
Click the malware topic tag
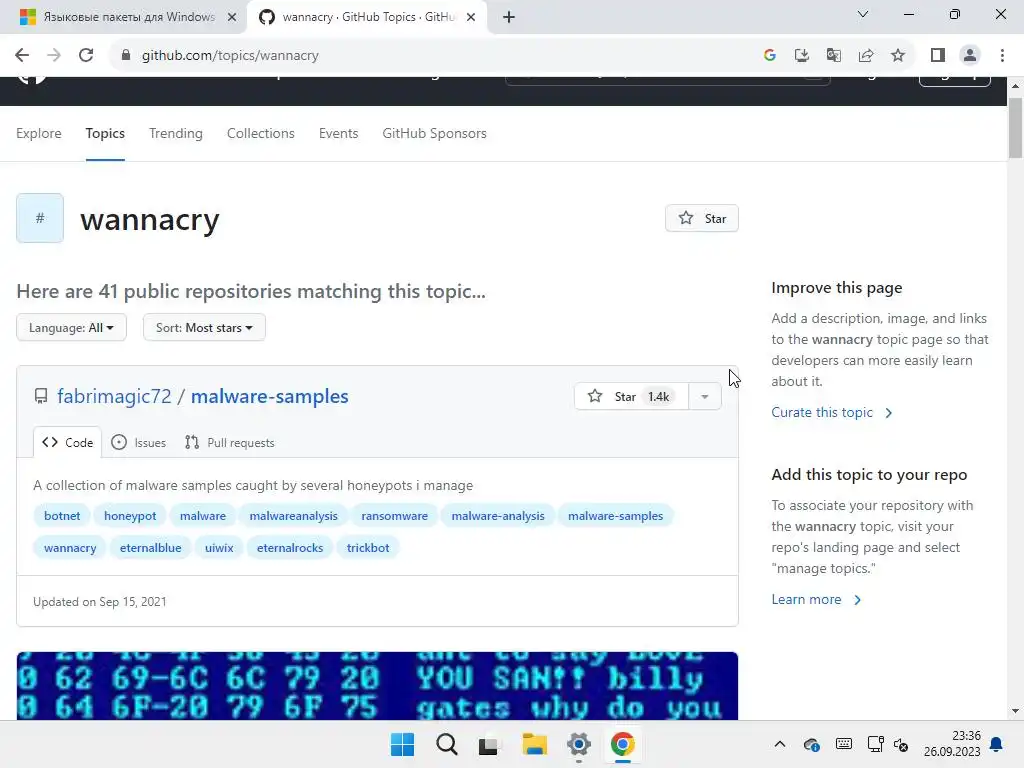pyautogui.click(x=203, y=516)
